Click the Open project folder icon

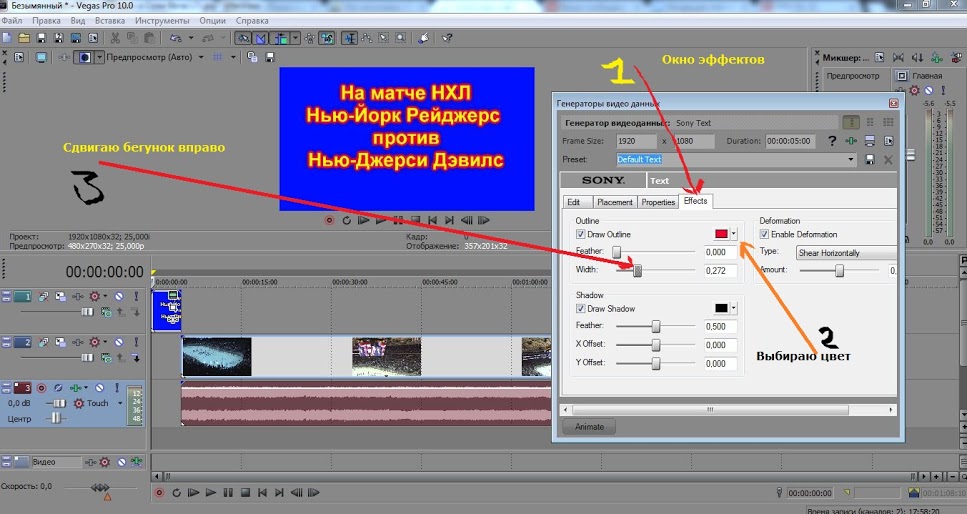pos(24,38)
